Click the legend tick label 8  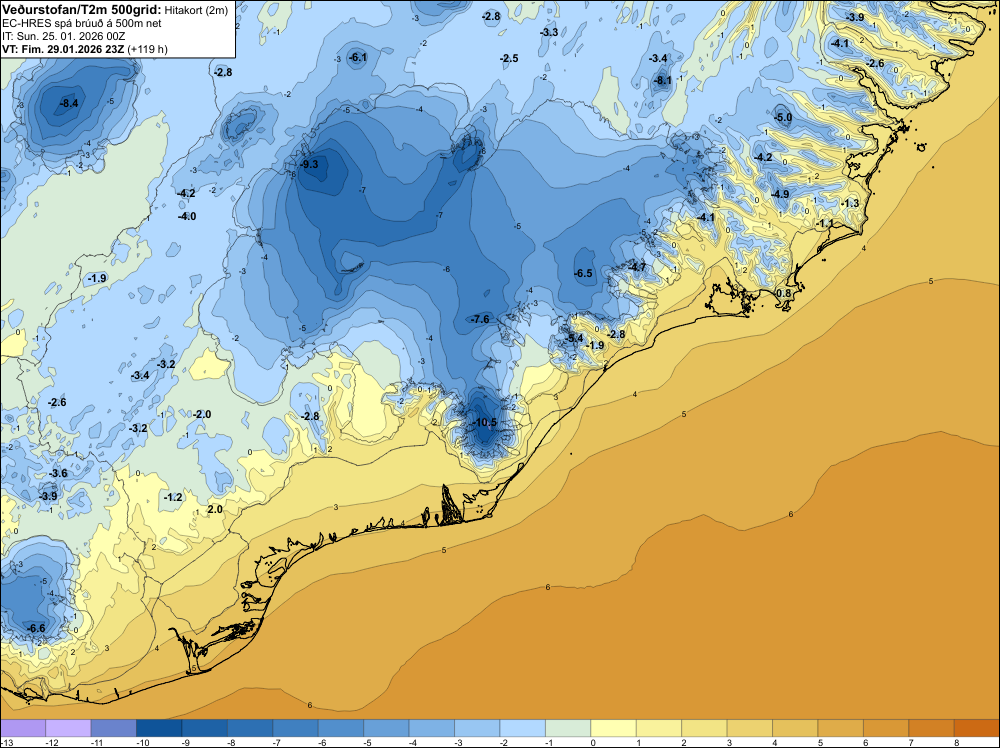(x=957, y=743)
